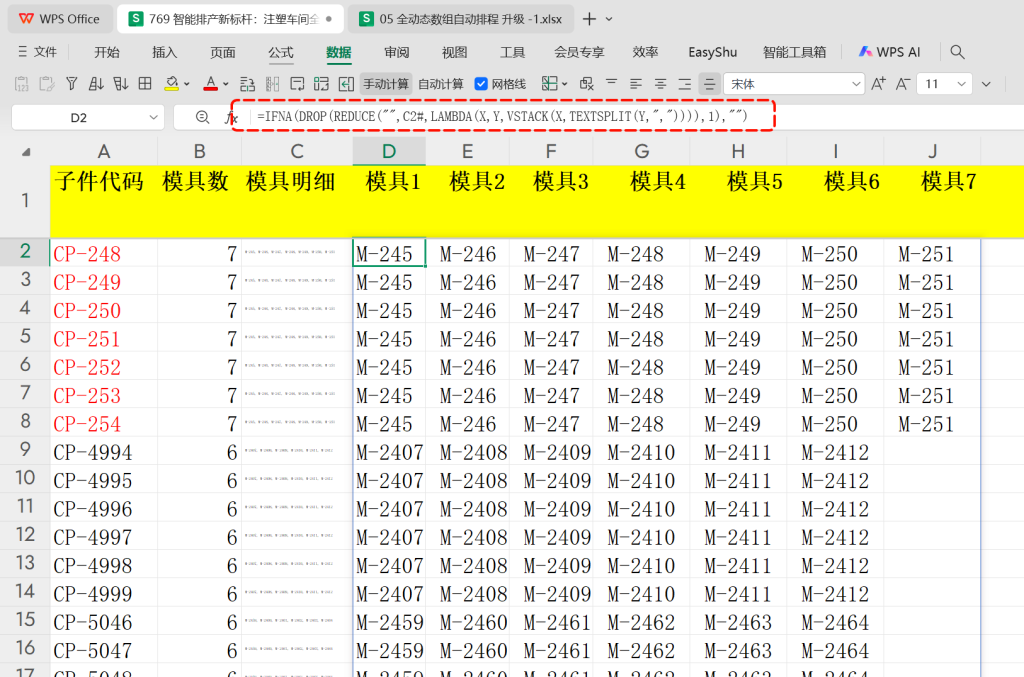Image resolution: width=1024 pixels, height=677 pixels.
Task: Switch to the 公式 tab
Action: coord(281,52)
